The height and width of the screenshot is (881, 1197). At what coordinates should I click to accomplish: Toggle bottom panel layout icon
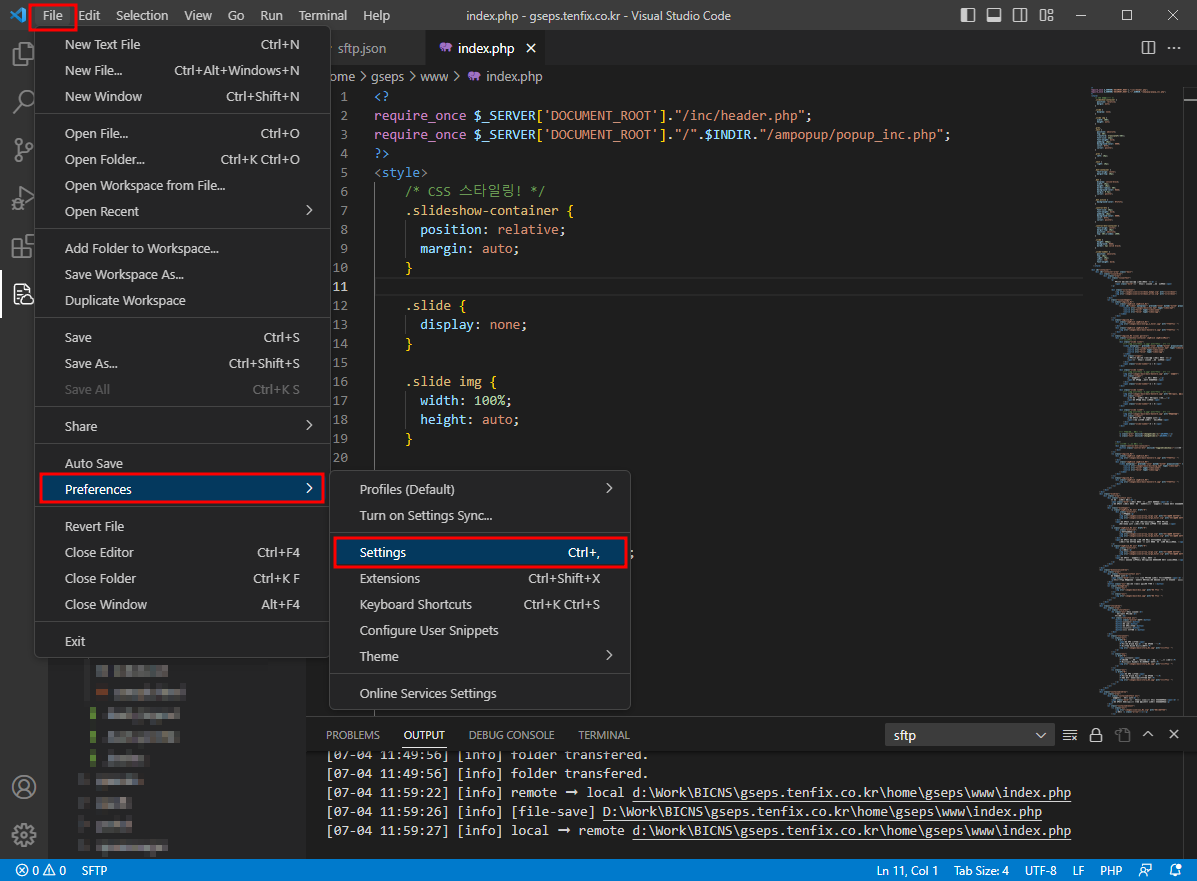pos(993,15)
